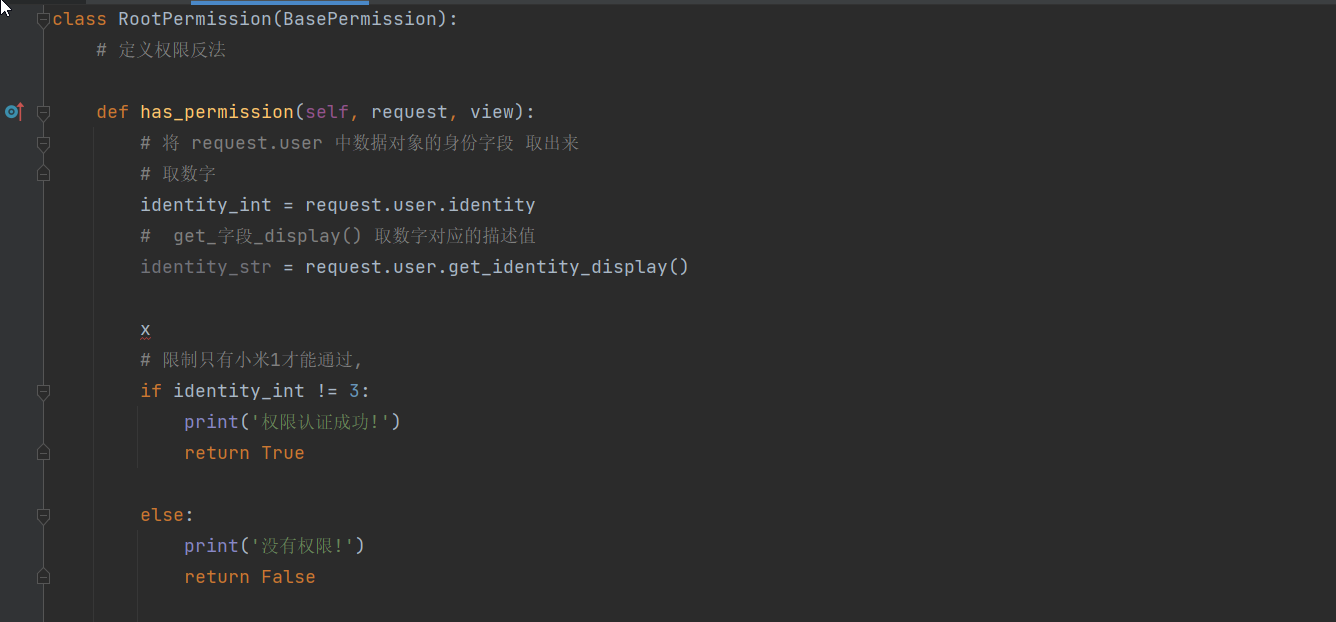Place cursor on return True statement

244,453
